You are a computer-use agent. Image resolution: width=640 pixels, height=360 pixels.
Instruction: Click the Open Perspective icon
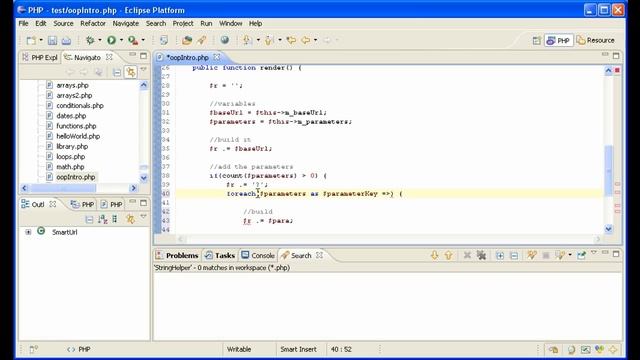click(x=537, y=40)
